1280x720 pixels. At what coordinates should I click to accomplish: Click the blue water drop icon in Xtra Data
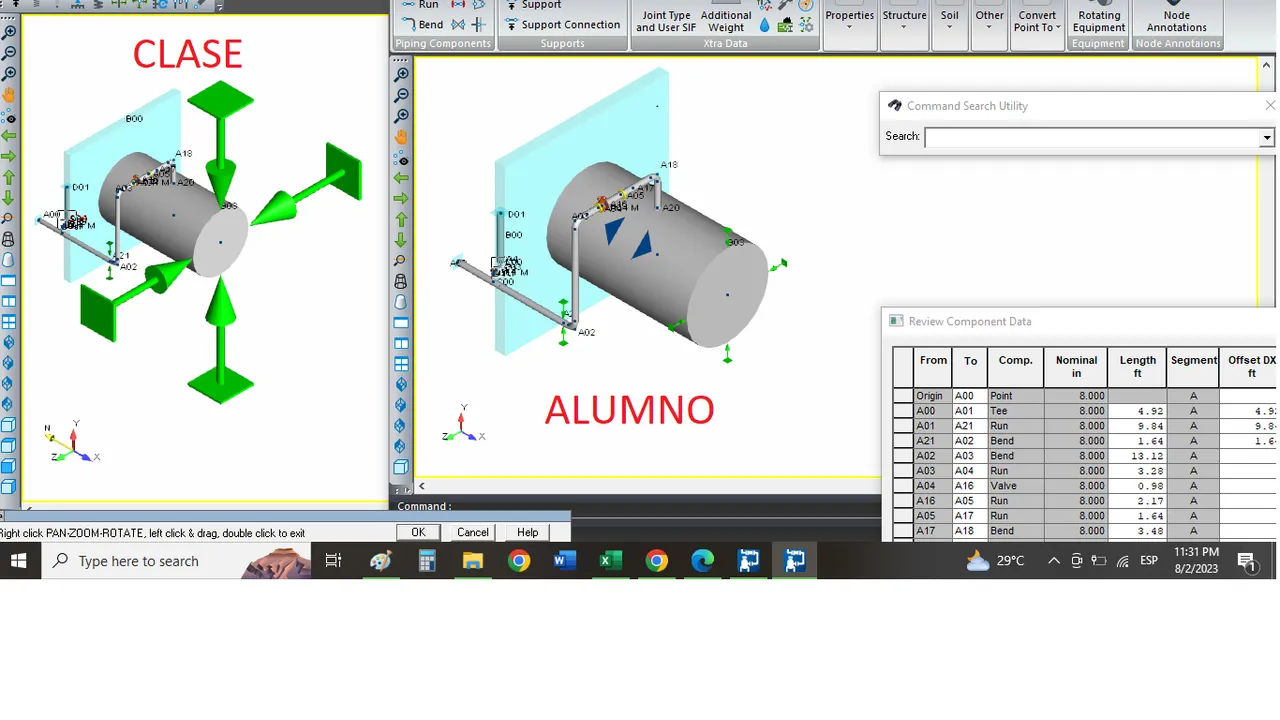[x=765, y=25]
